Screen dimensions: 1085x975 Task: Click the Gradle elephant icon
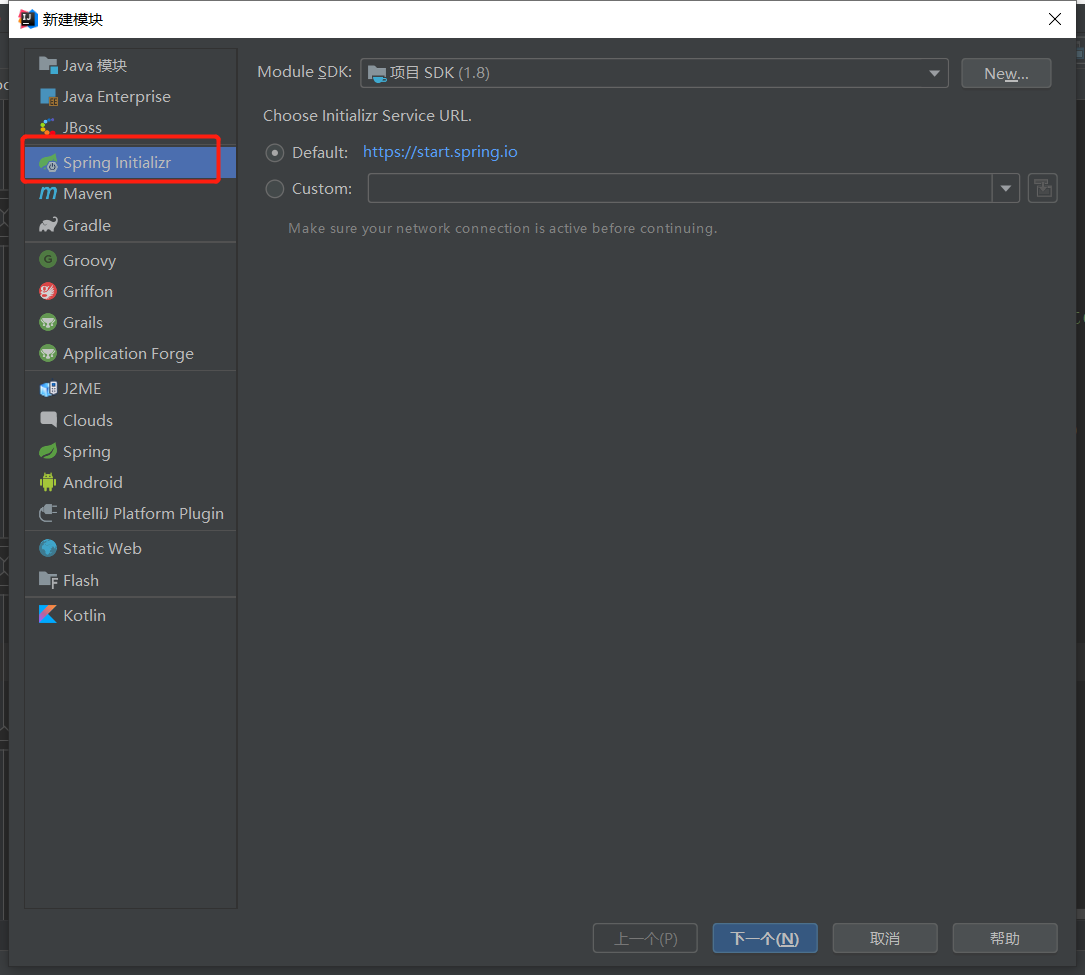[x=48, y=226]
